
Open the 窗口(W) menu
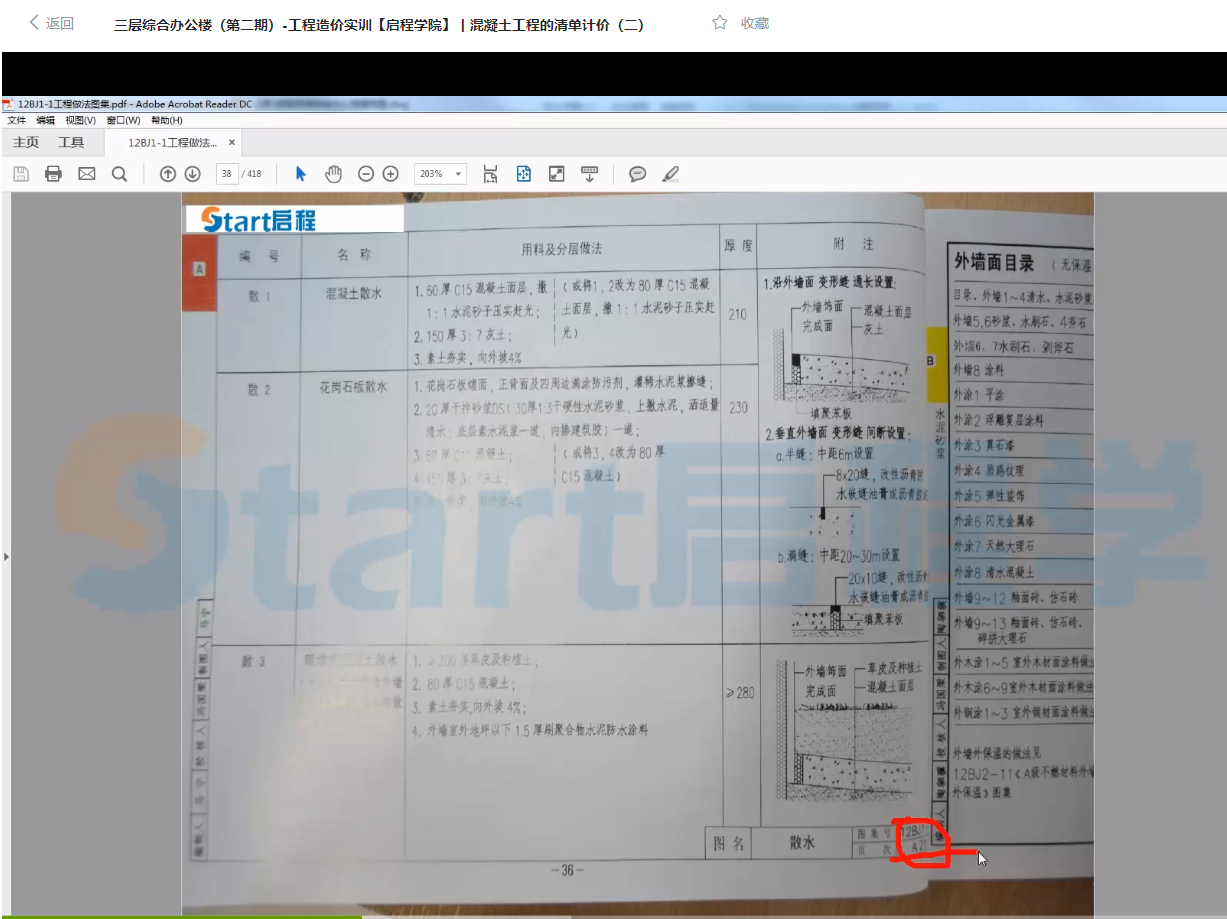(x=123, y=120)
